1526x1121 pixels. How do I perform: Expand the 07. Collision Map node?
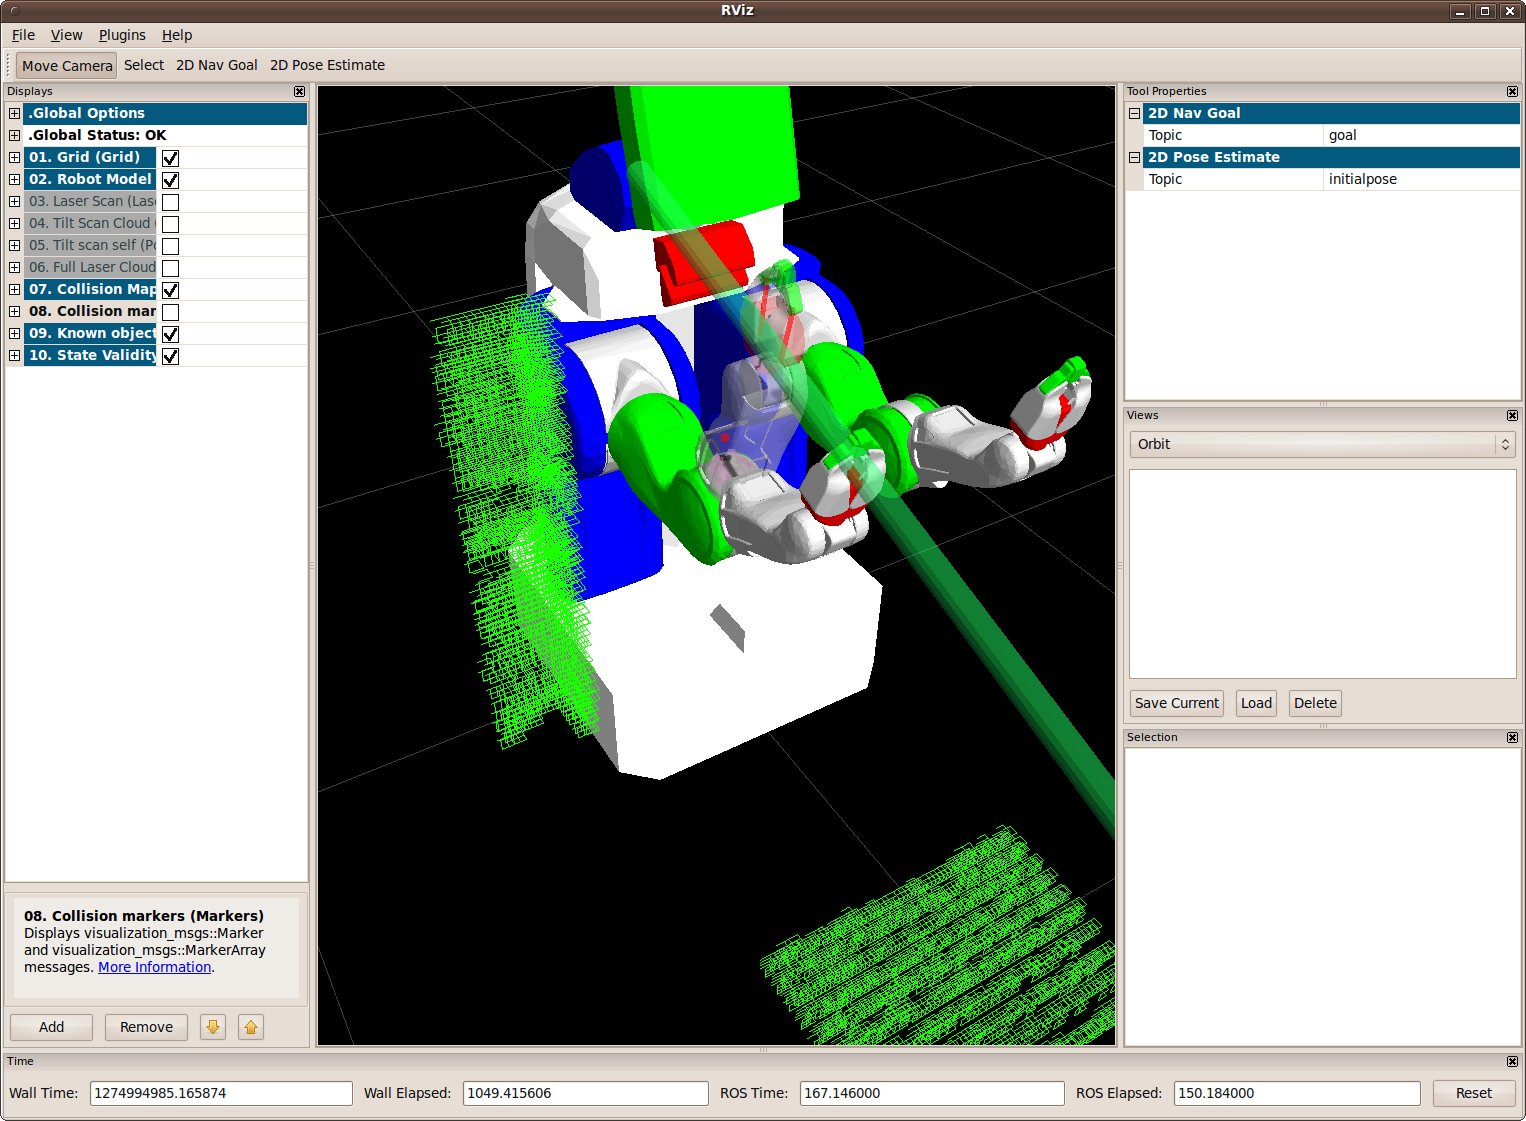14,289
